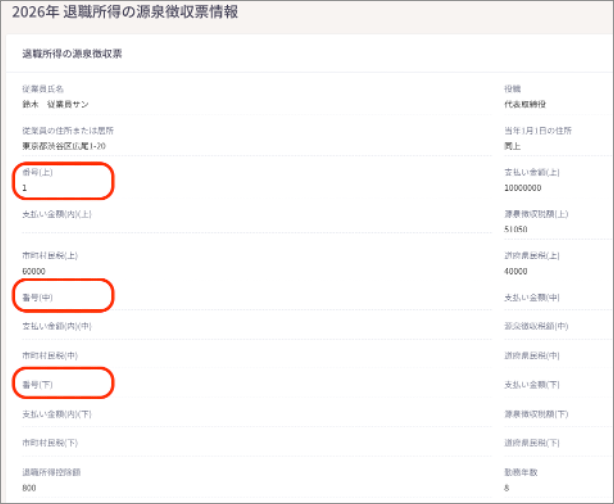The image size is (614, 504).
Task: Click the 勤続年数 value 8
Action: 506,488
